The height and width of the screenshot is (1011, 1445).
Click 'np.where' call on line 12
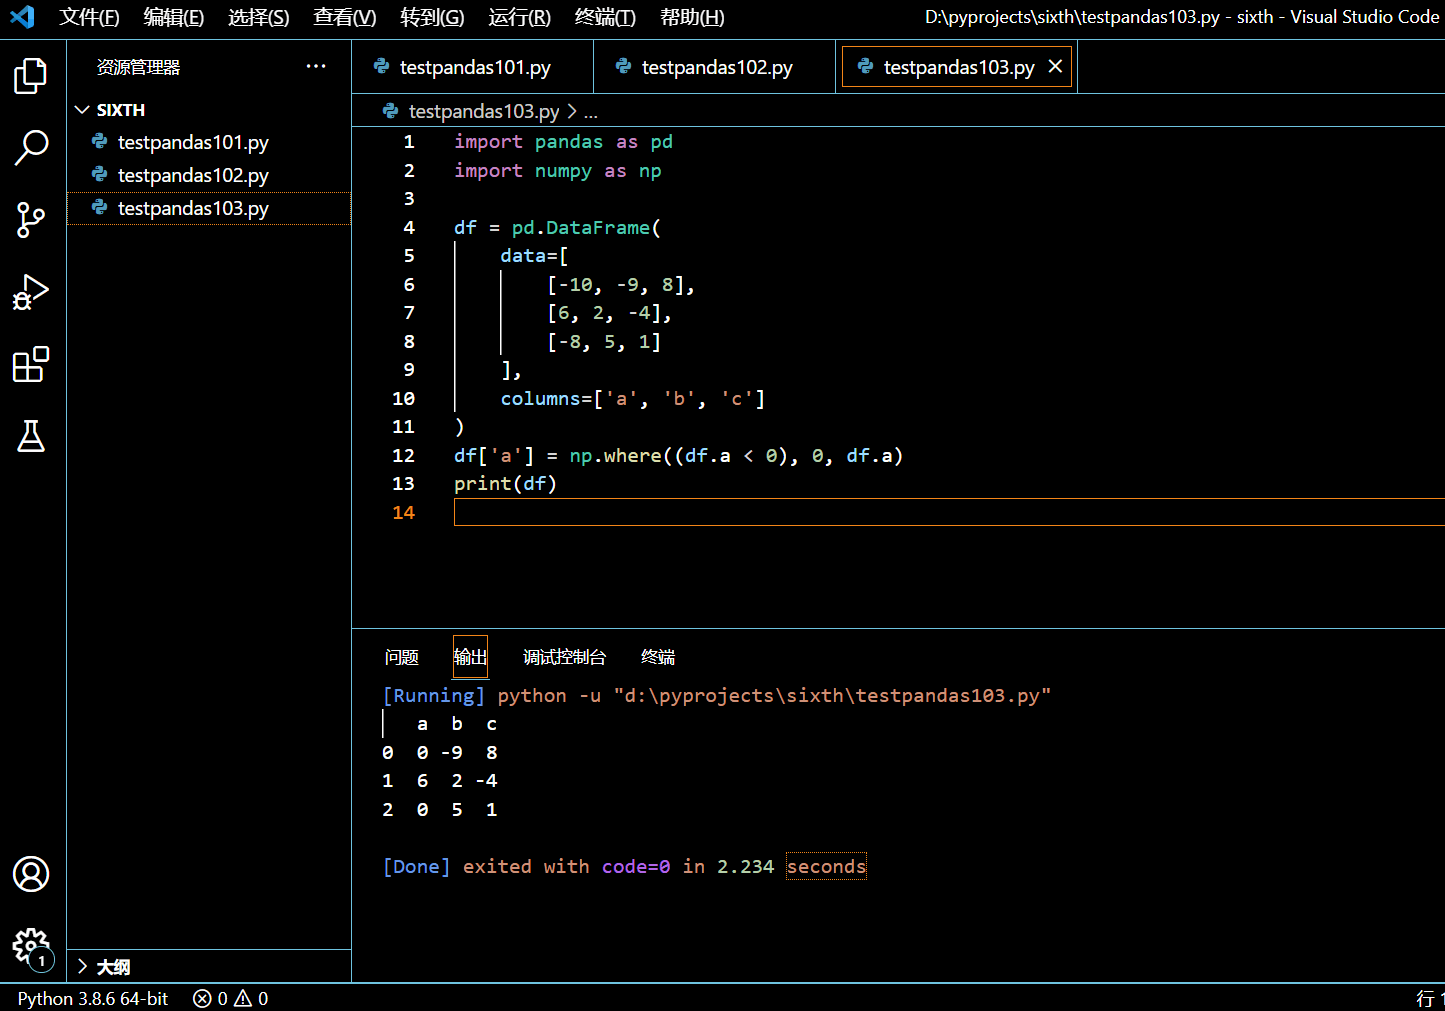point(616,456)
